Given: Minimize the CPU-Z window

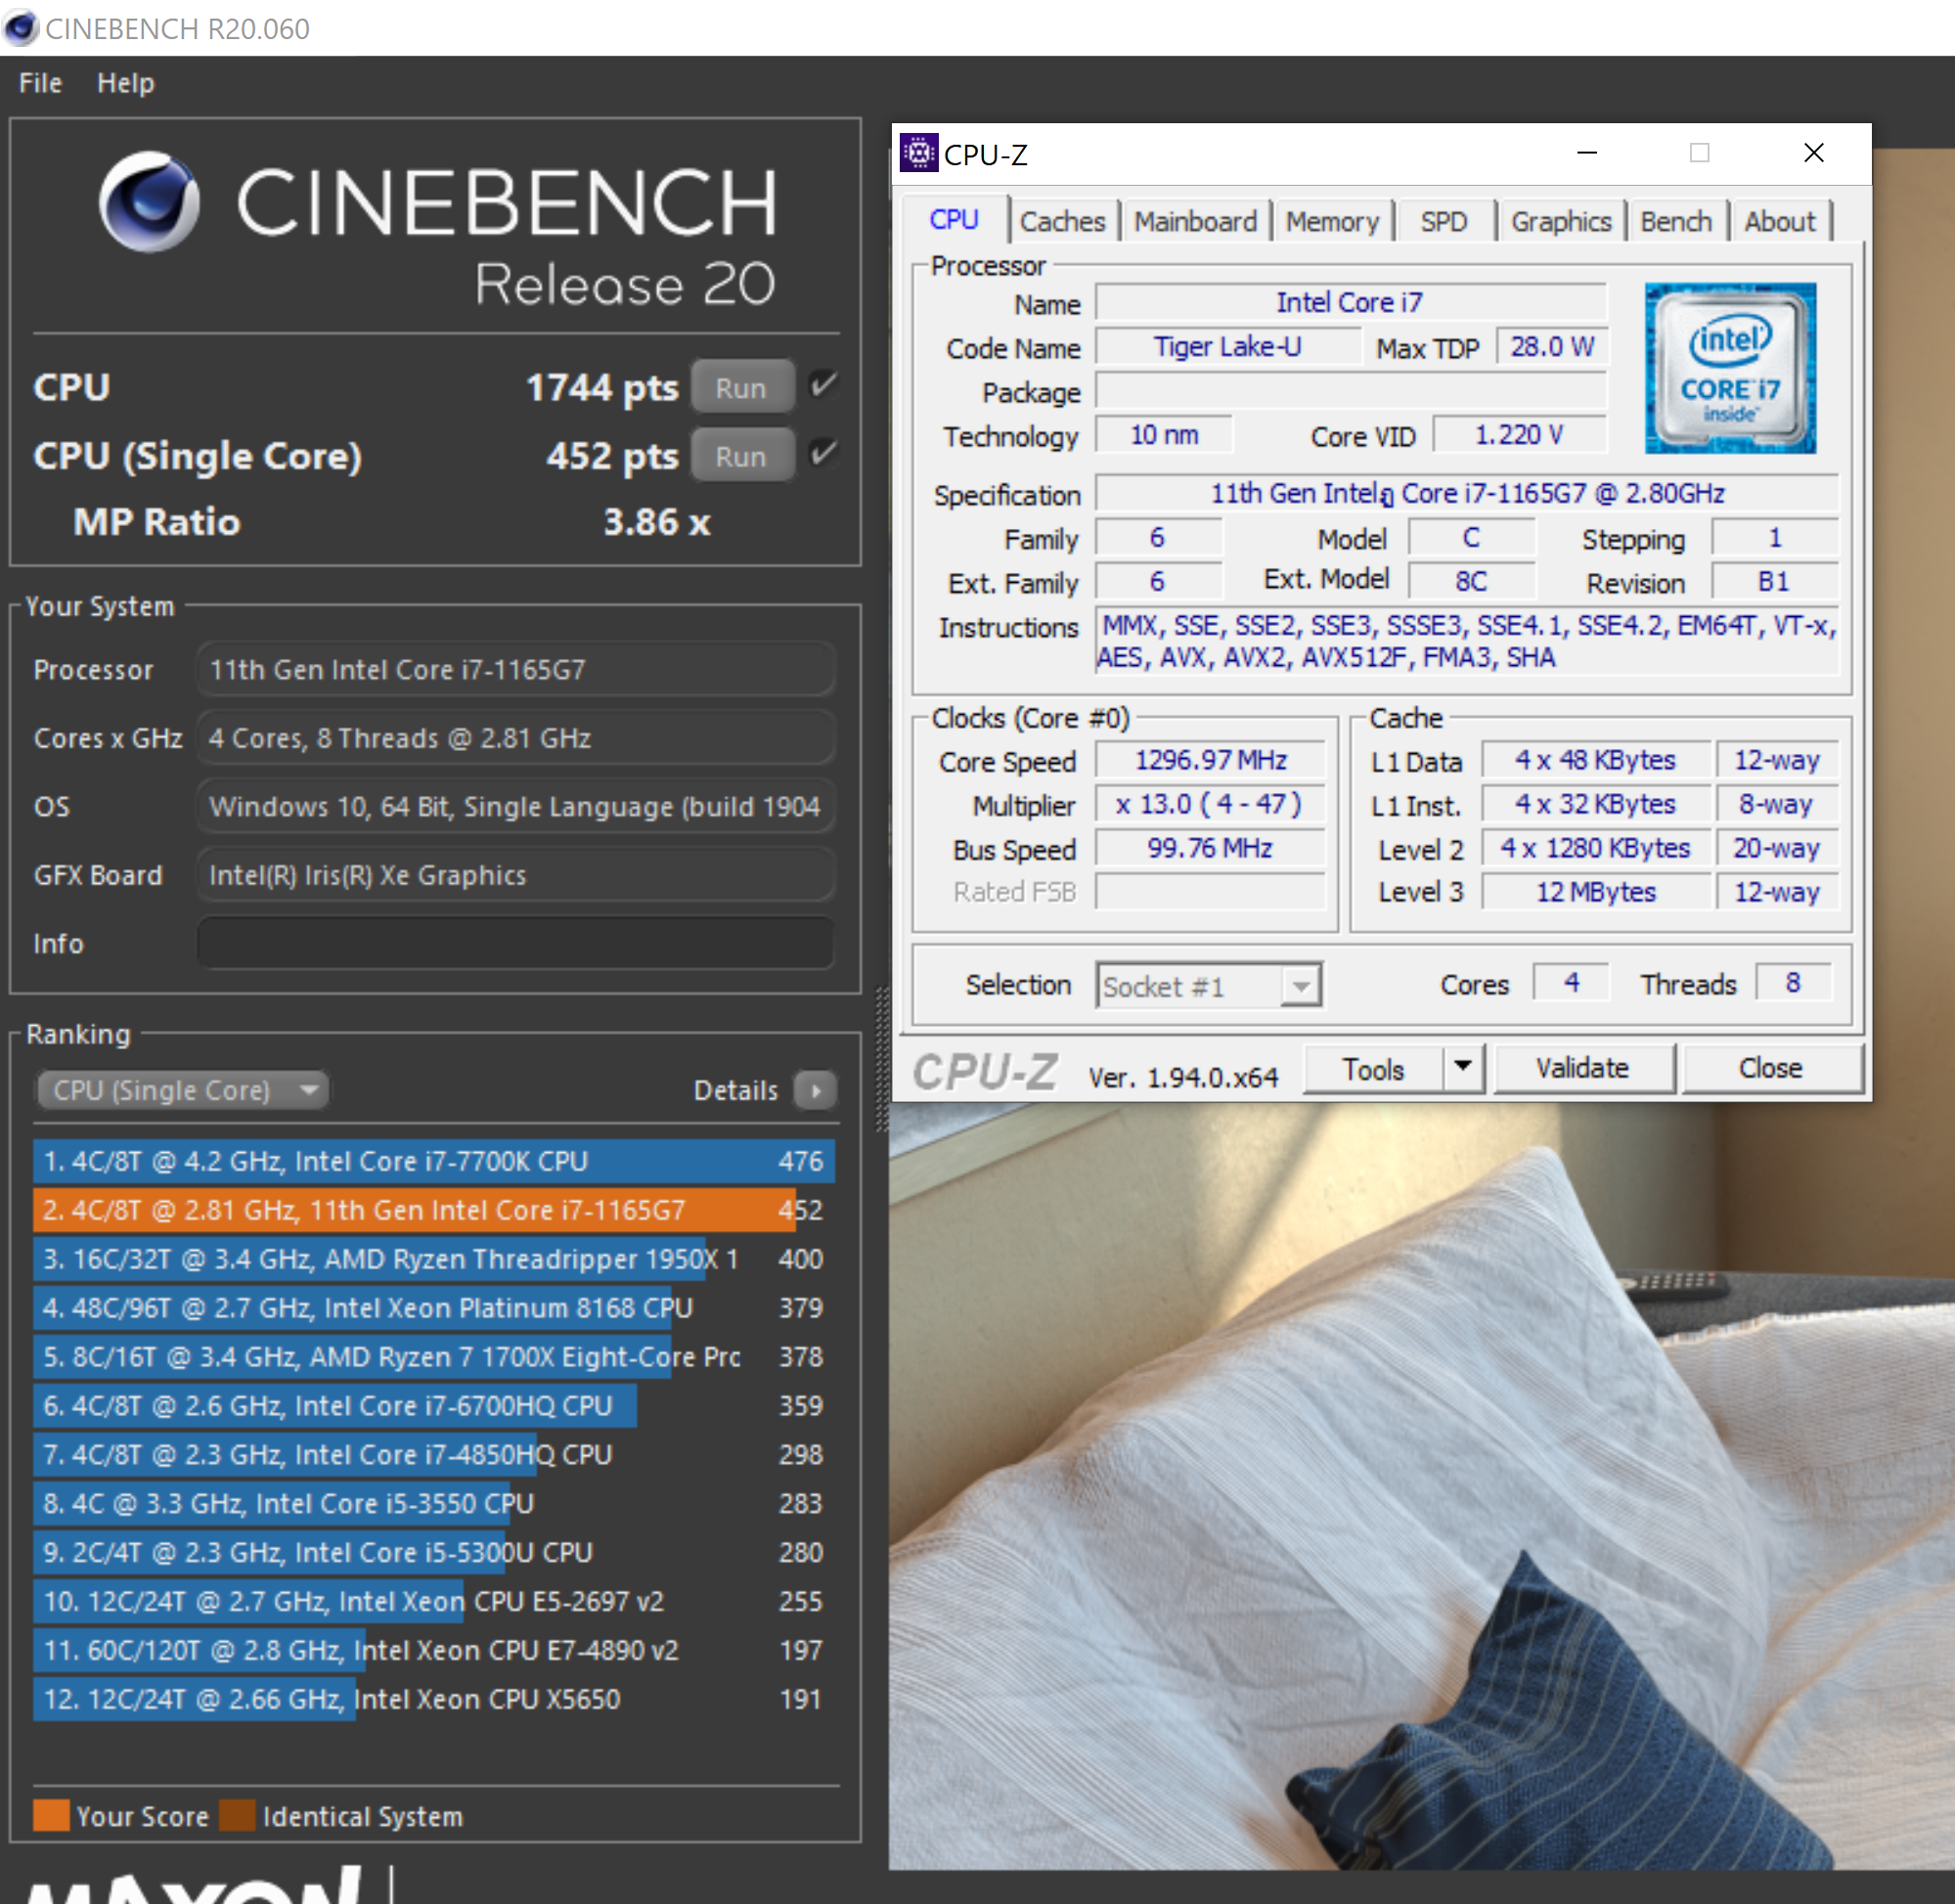Looking at the screenshot, I should point(1587,153).
